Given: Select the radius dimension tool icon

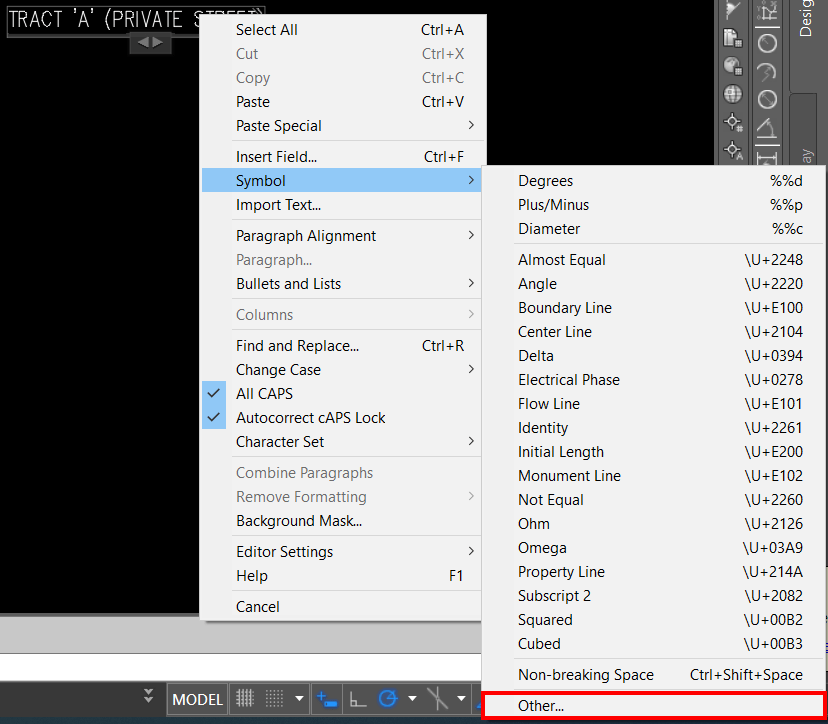Looking at the screenshot, I should coord(767,43).
